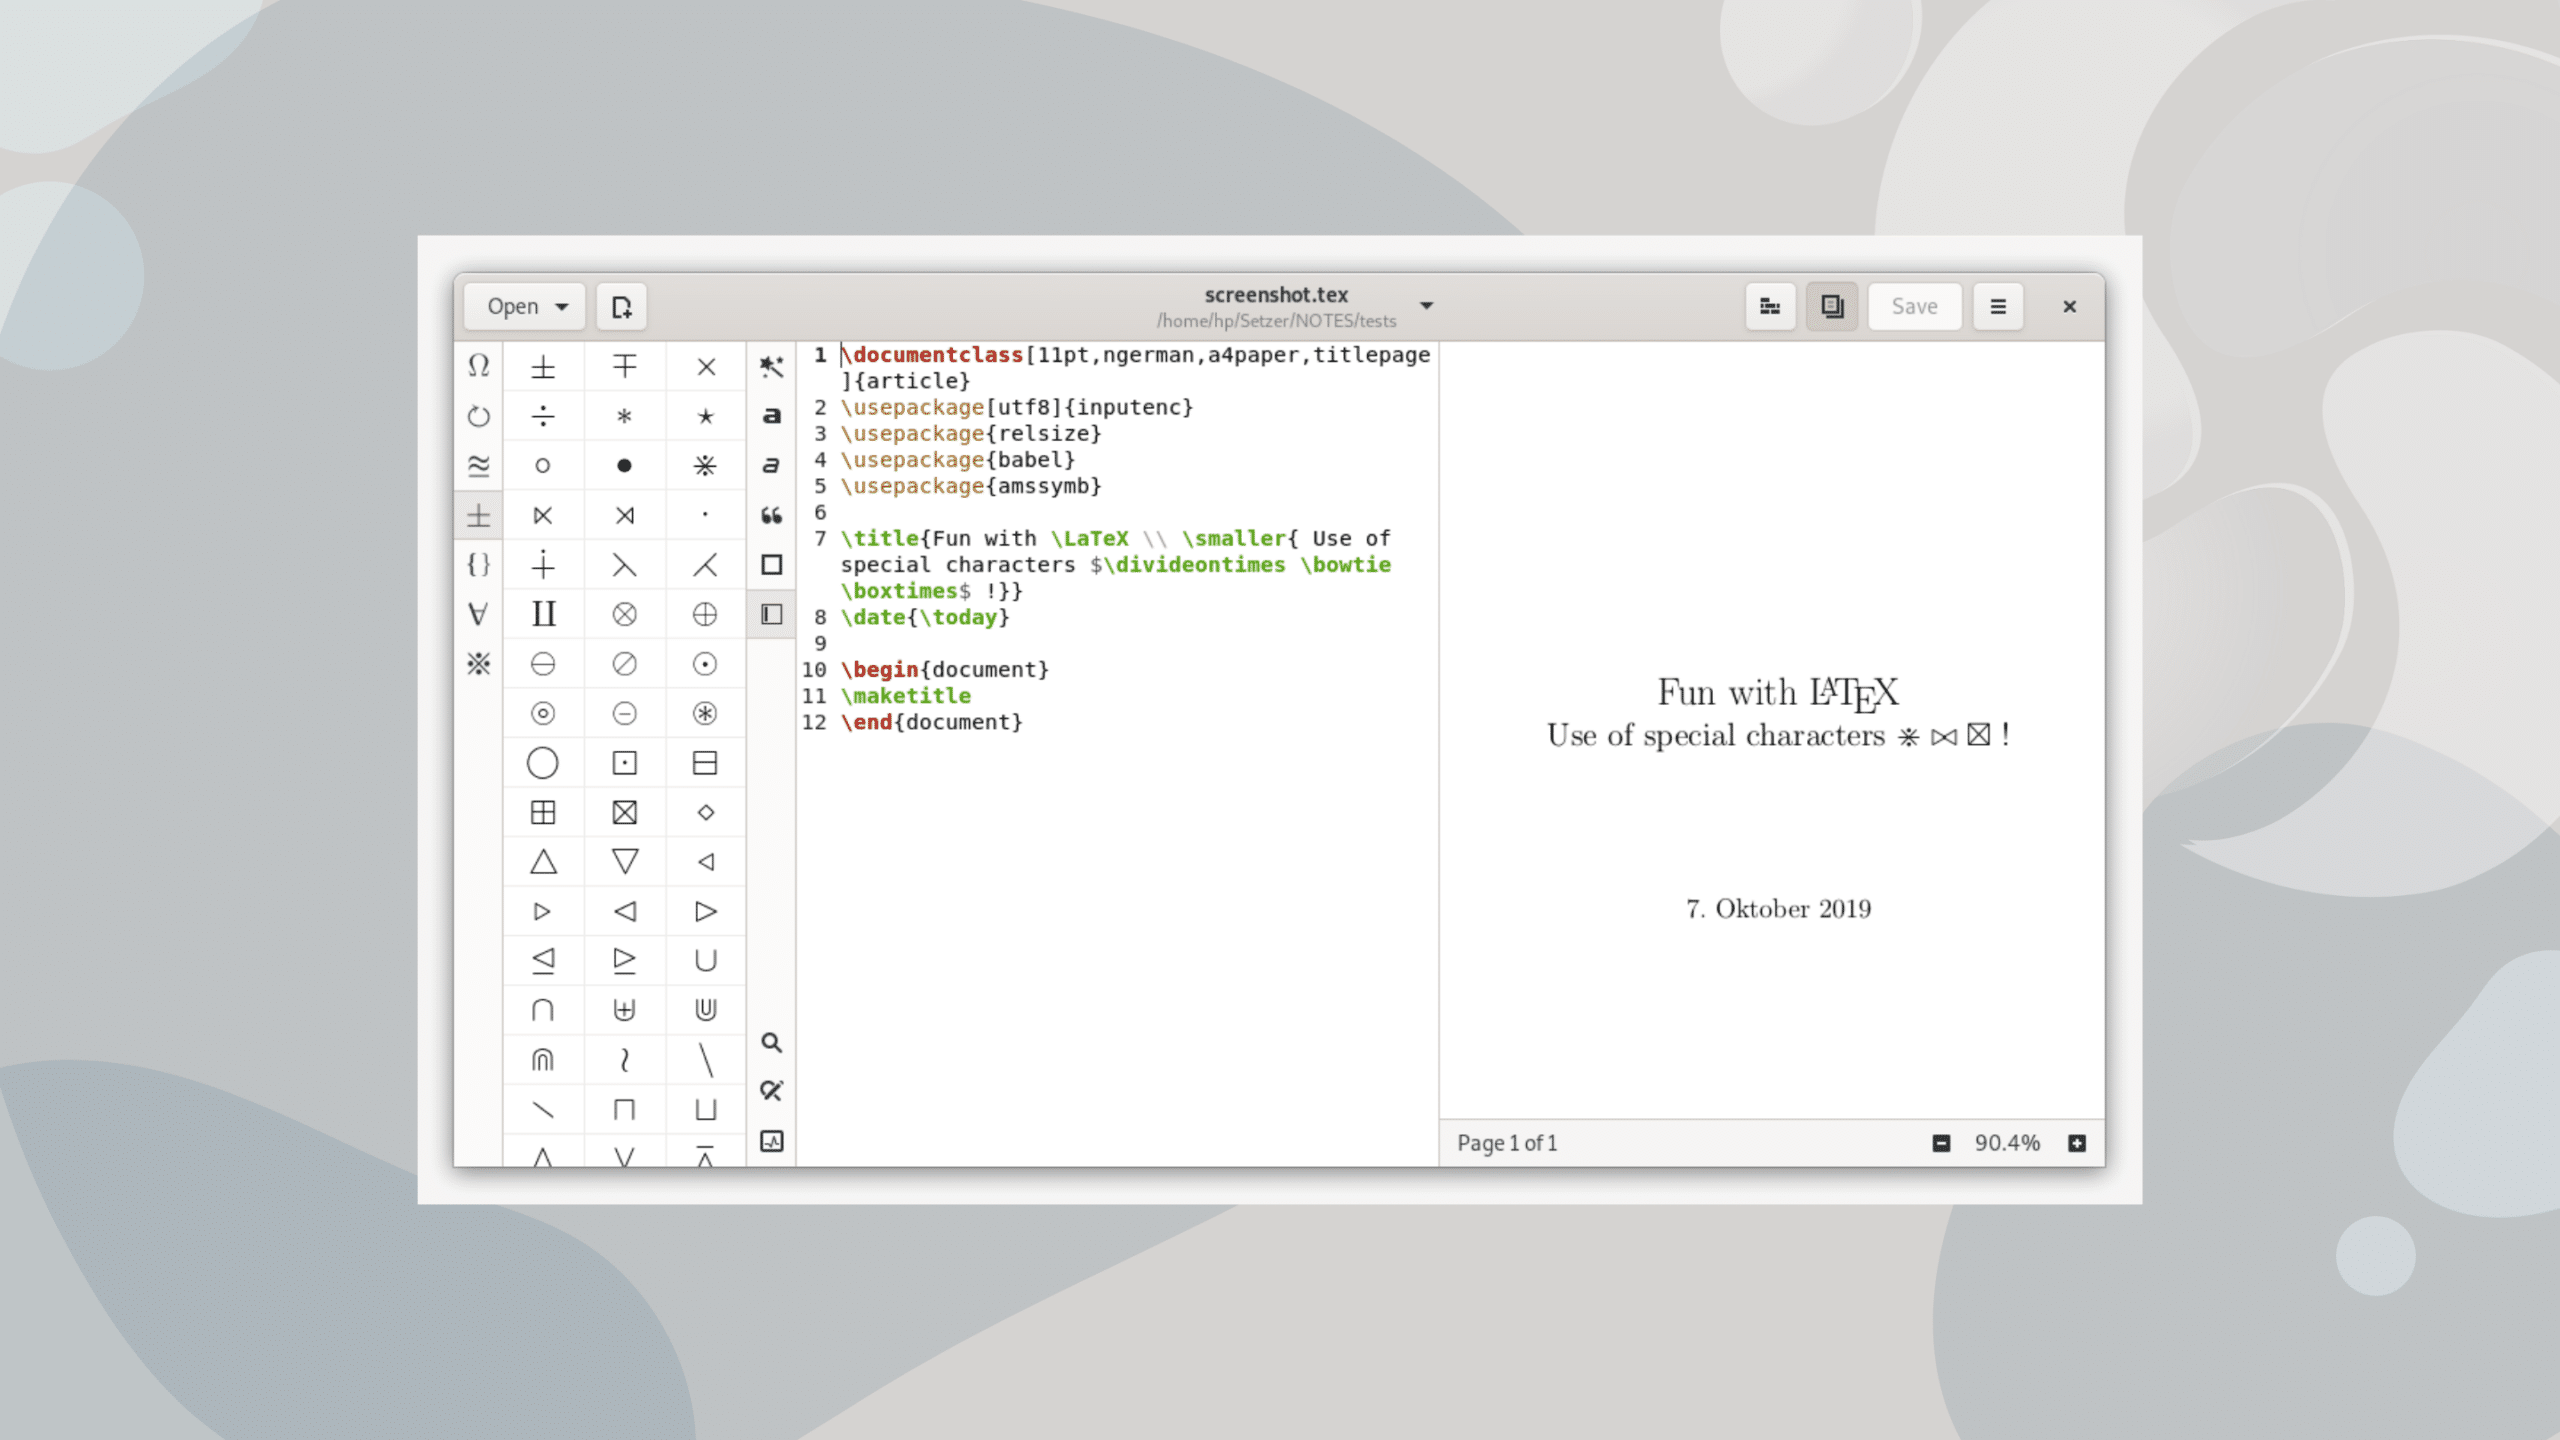
Task: Insert the times symbol
Action: (706, 367)
